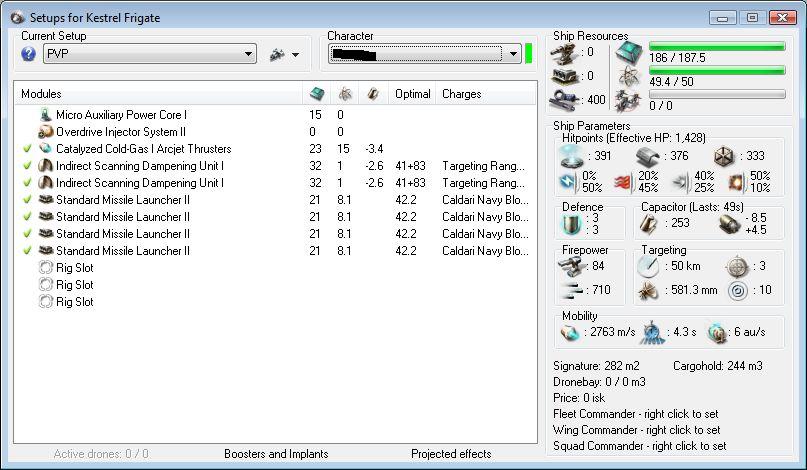Toggle the second Indirect Scanning Dampening Unit I checkmark
Screen dimensions: 807x470
point(27,183)
